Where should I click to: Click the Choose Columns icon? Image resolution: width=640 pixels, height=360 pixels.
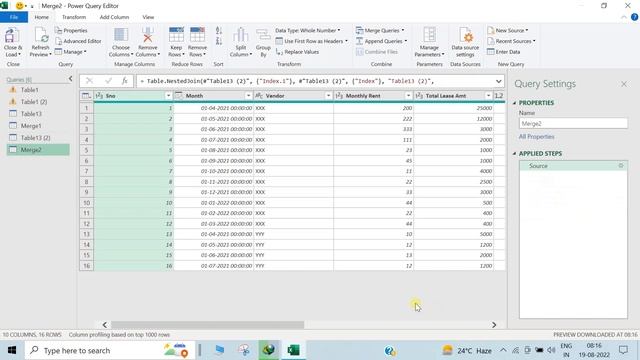tap(121, 36)
